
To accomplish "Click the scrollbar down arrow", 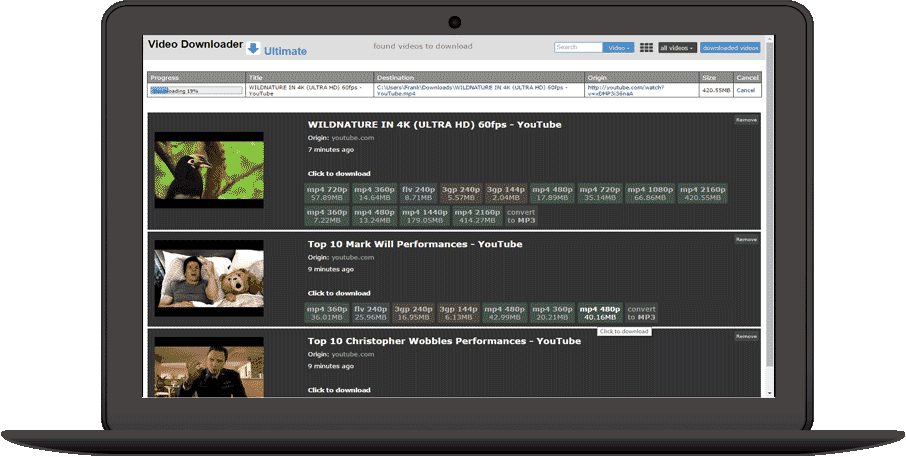I will pos(770,393).
